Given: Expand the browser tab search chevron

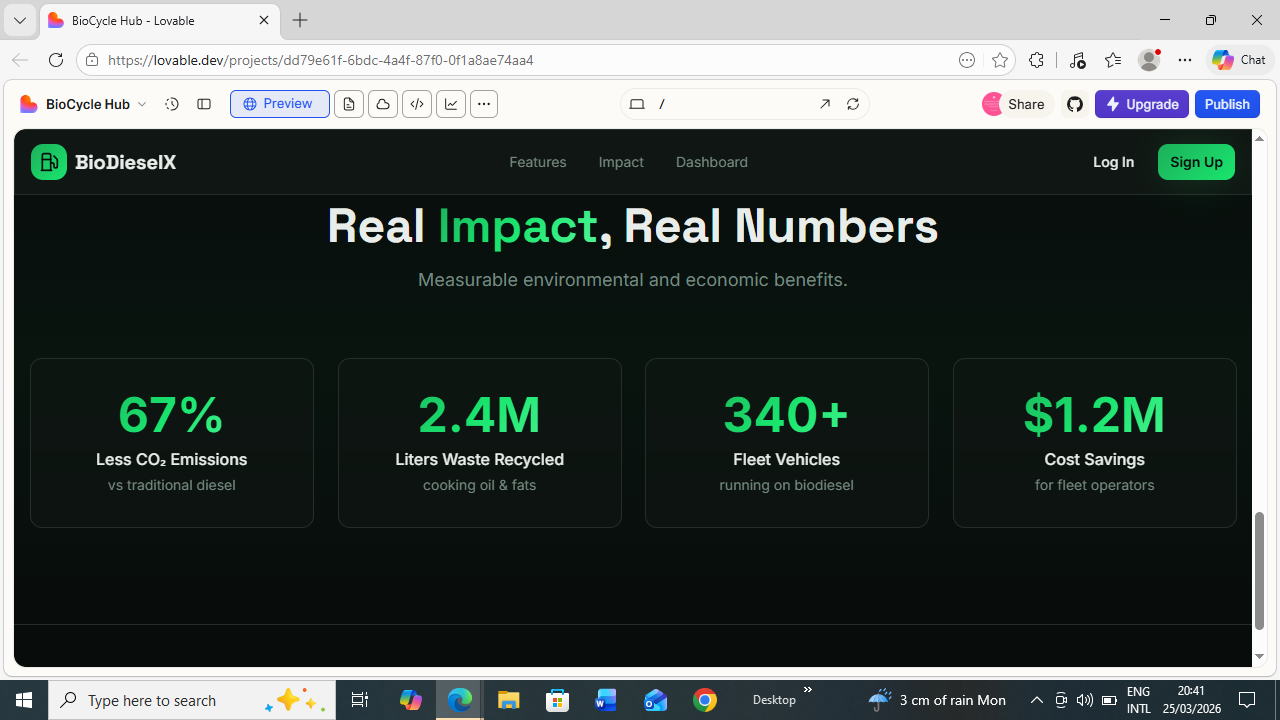Looking at the screenshot, I should tap(19, 20).
